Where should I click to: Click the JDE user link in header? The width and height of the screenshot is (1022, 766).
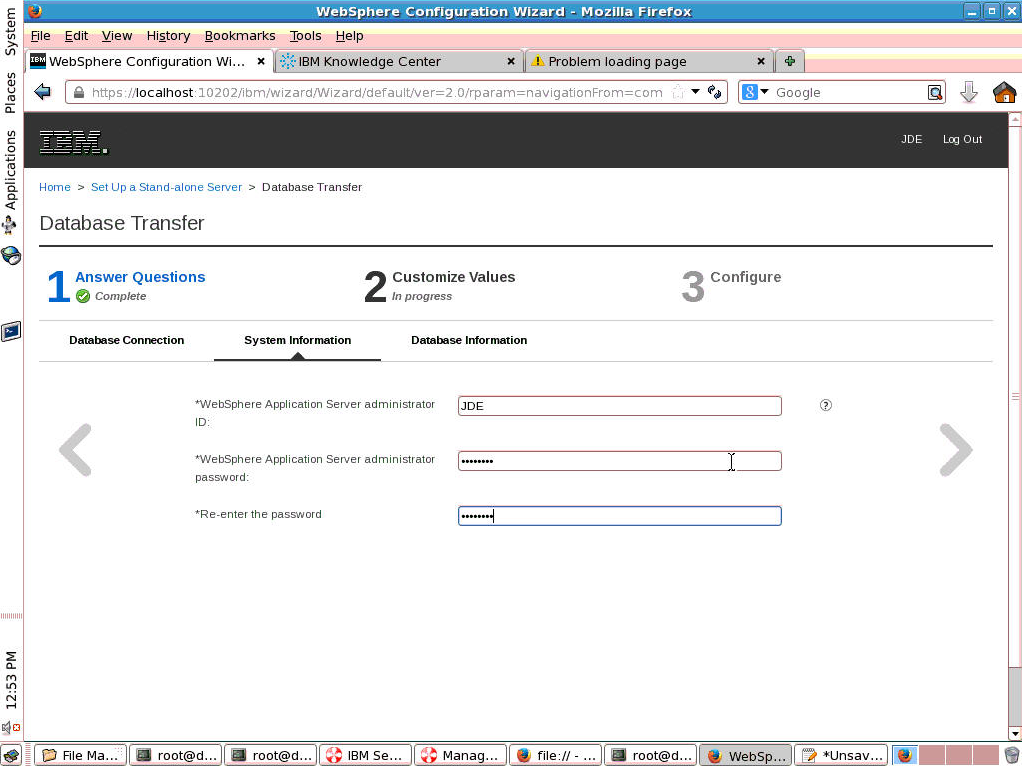point(911,139)
